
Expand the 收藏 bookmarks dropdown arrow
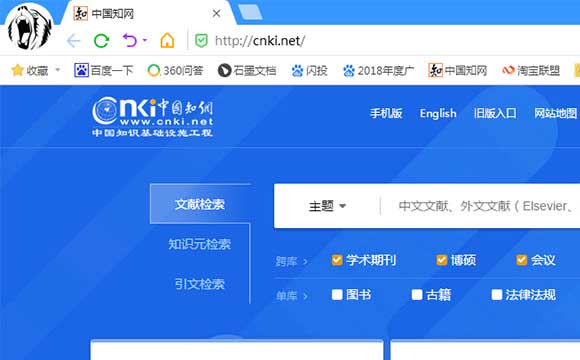click(57, 70)
